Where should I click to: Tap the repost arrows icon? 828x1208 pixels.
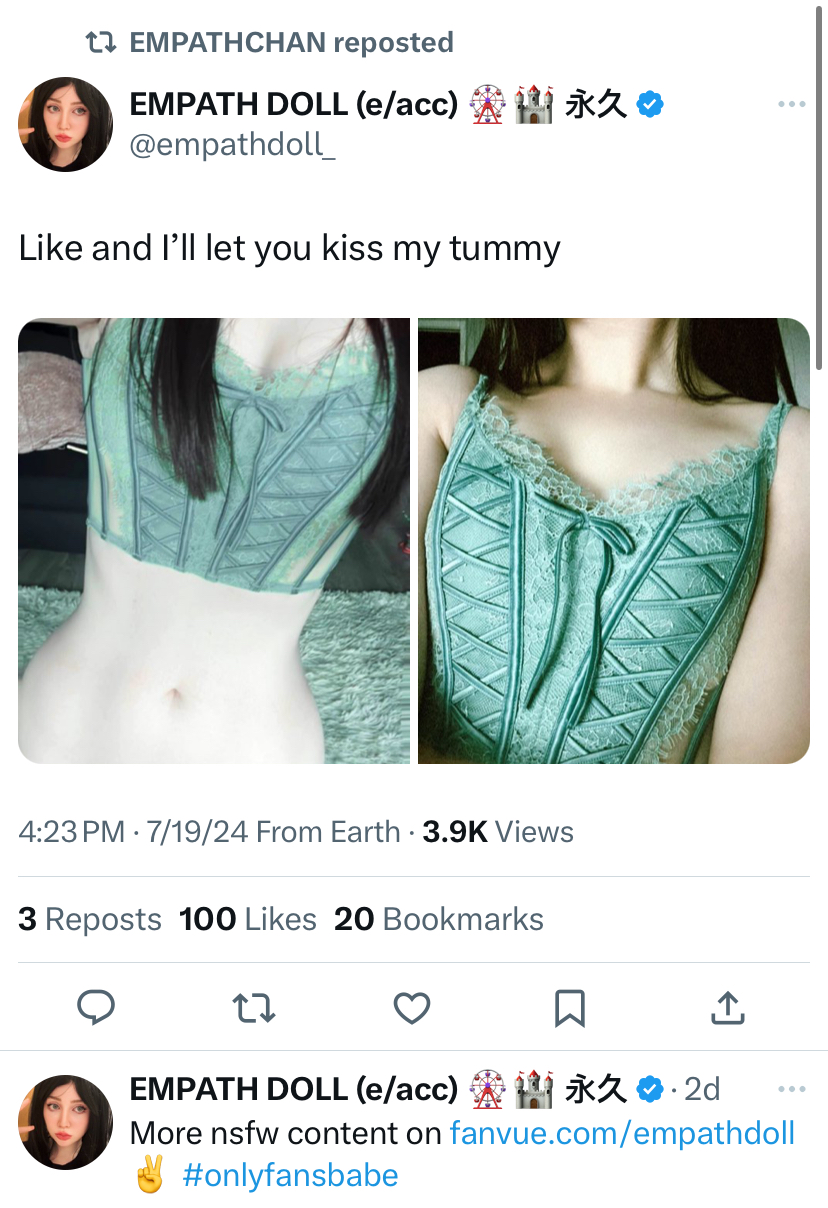tap(253, 1008)
